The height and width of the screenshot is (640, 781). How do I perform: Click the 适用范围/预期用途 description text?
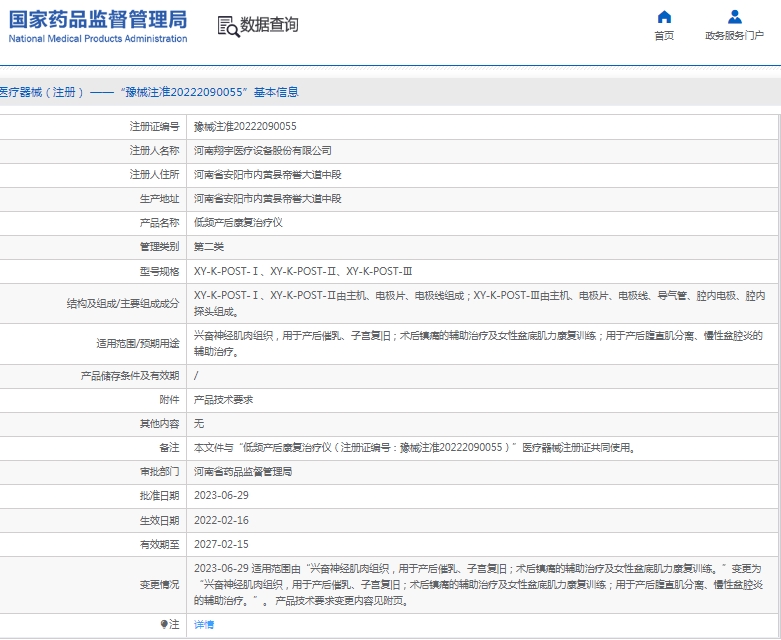[478, 344]
